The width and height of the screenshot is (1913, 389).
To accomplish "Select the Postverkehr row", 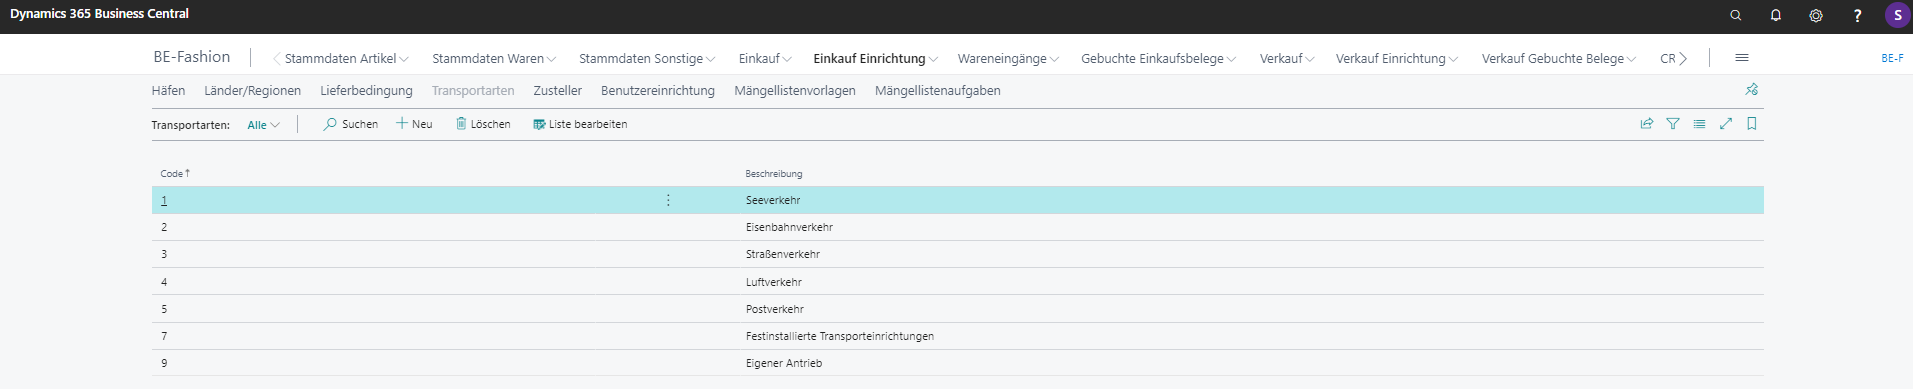I will pyautogui.click(x=957, y=309).
